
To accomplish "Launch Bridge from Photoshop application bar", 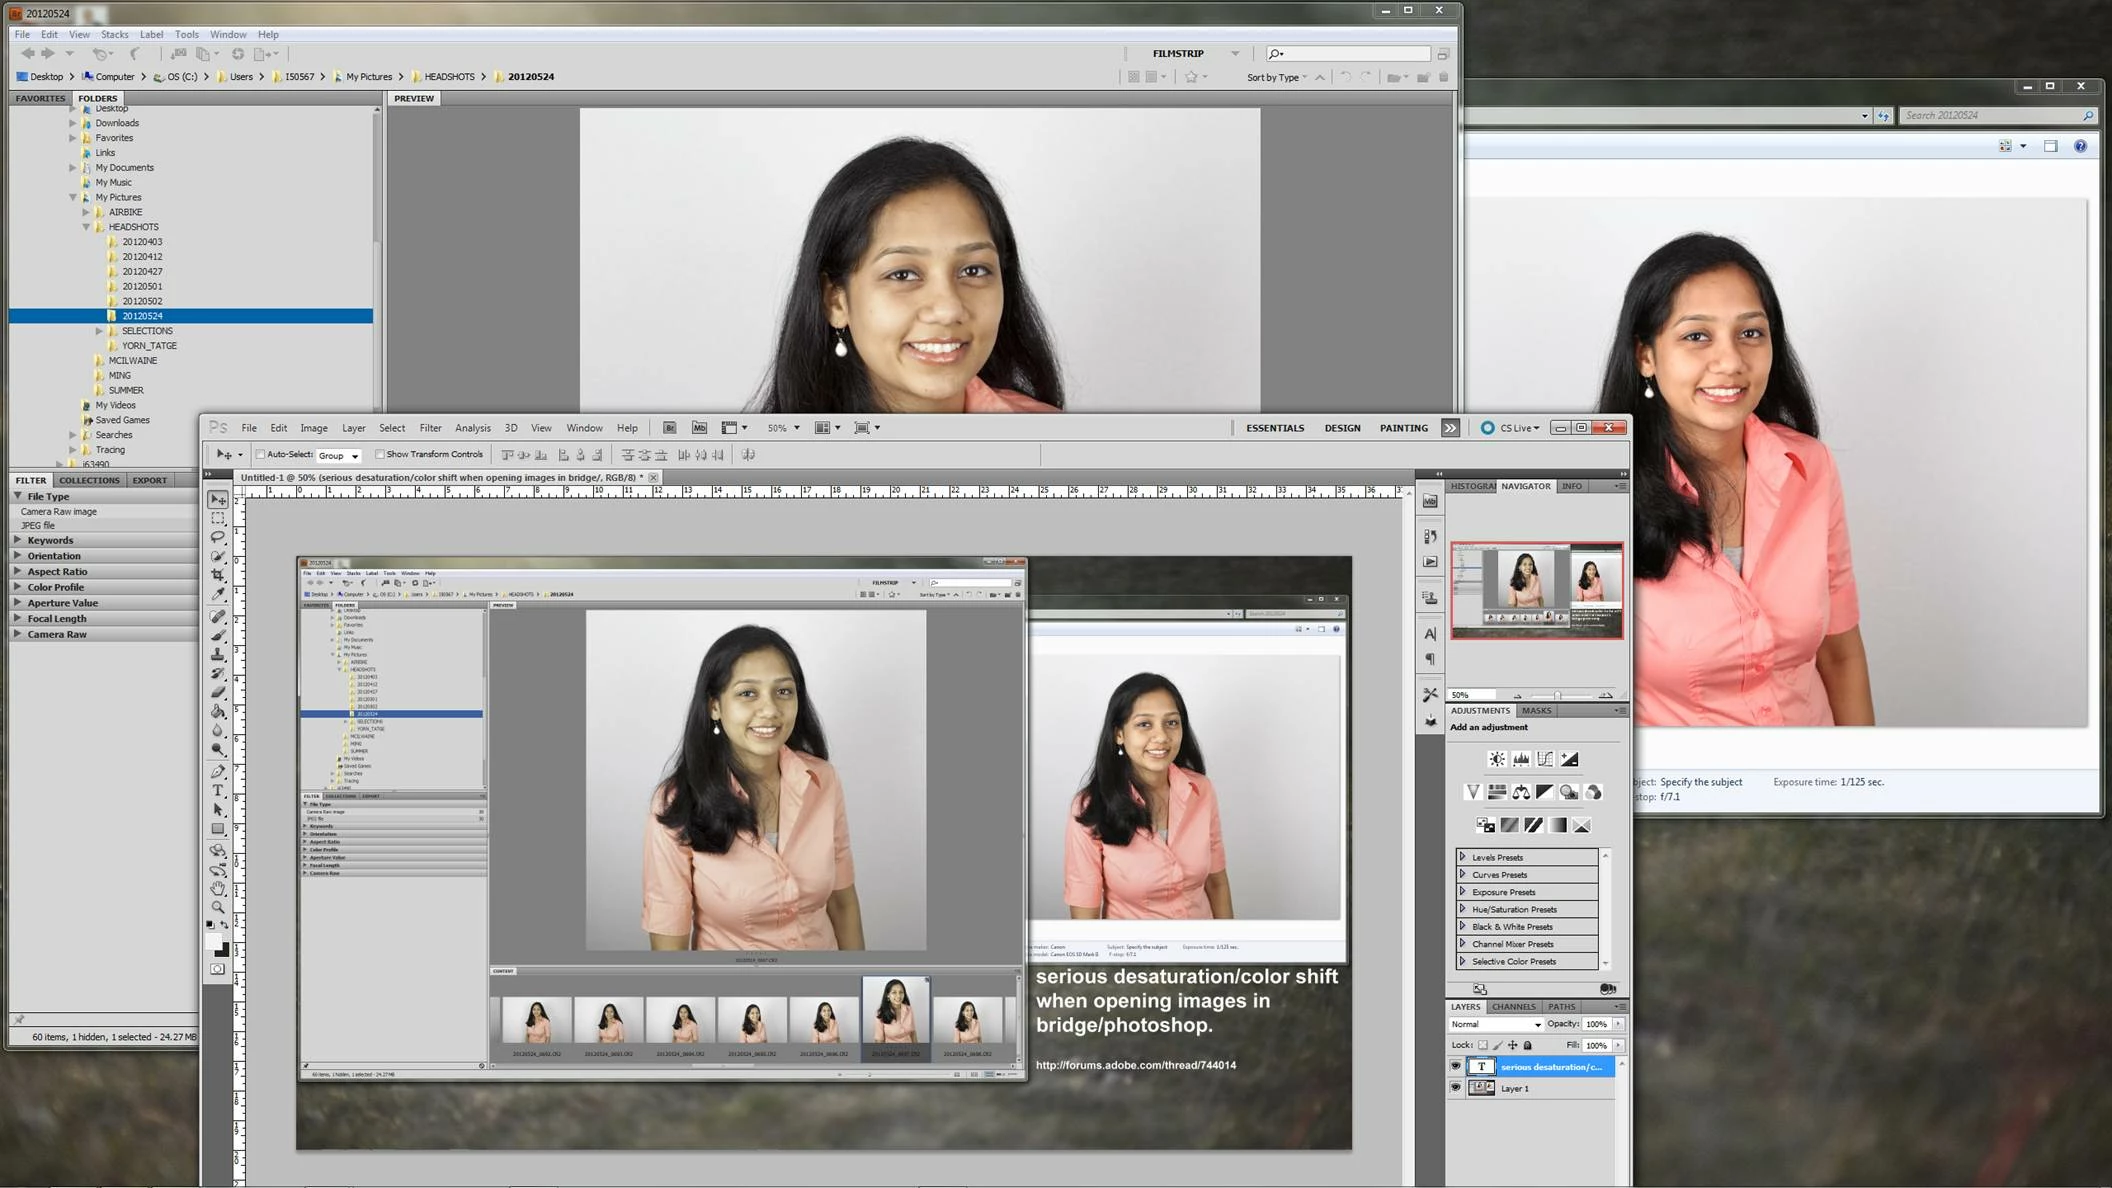I will pyautogui.click(x=669, y=428).
